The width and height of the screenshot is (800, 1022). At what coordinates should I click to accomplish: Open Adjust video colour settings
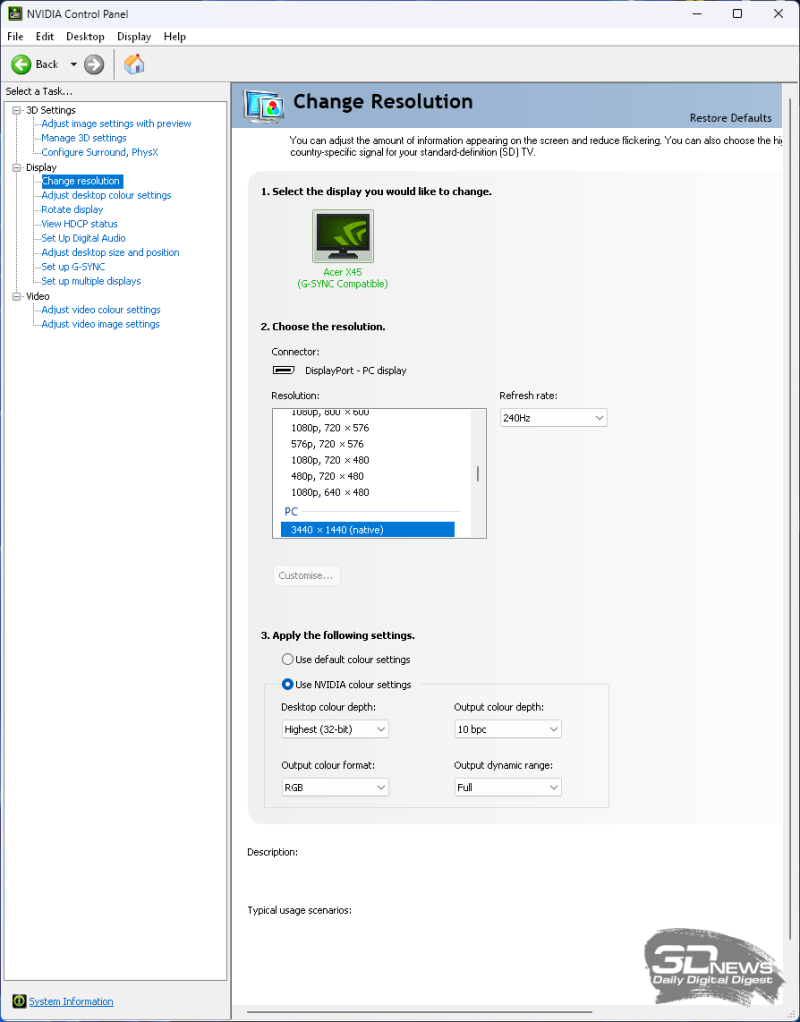[x=101, y=310]
